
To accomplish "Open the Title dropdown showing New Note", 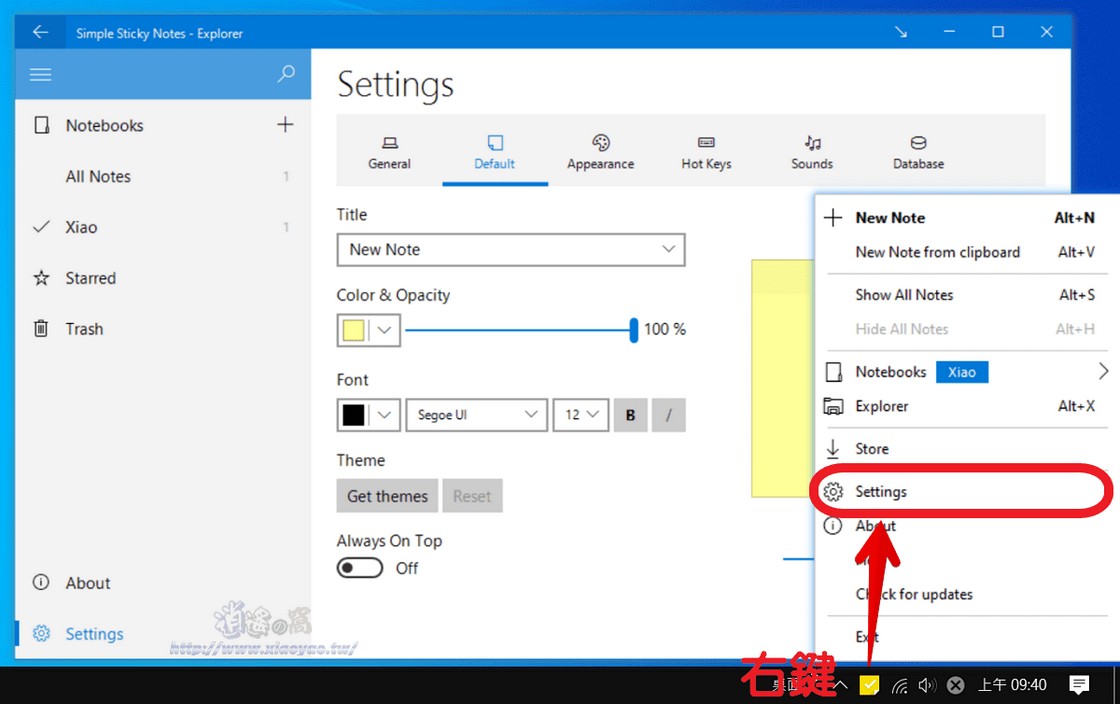I will [x=511, y=250].
